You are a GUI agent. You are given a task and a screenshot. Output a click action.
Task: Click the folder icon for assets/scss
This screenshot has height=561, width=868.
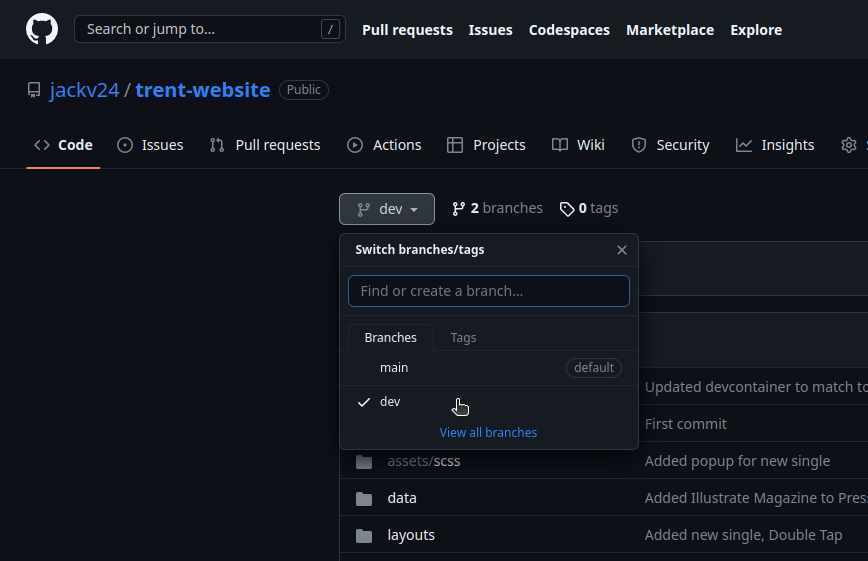[364, 461]
